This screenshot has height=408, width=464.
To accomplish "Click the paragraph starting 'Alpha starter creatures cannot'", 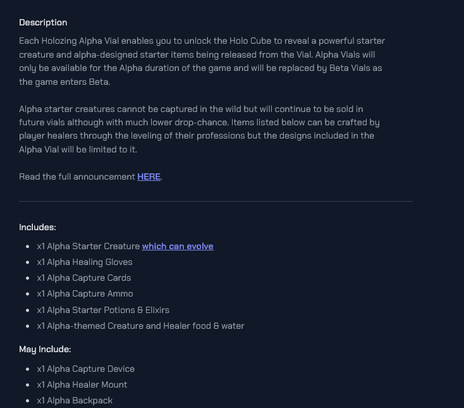I will pos(199,129).
